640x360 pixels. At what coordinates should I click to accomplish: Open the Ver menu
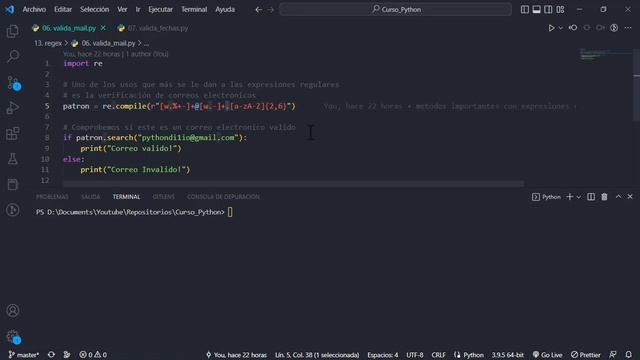click(x=122, y=9)
